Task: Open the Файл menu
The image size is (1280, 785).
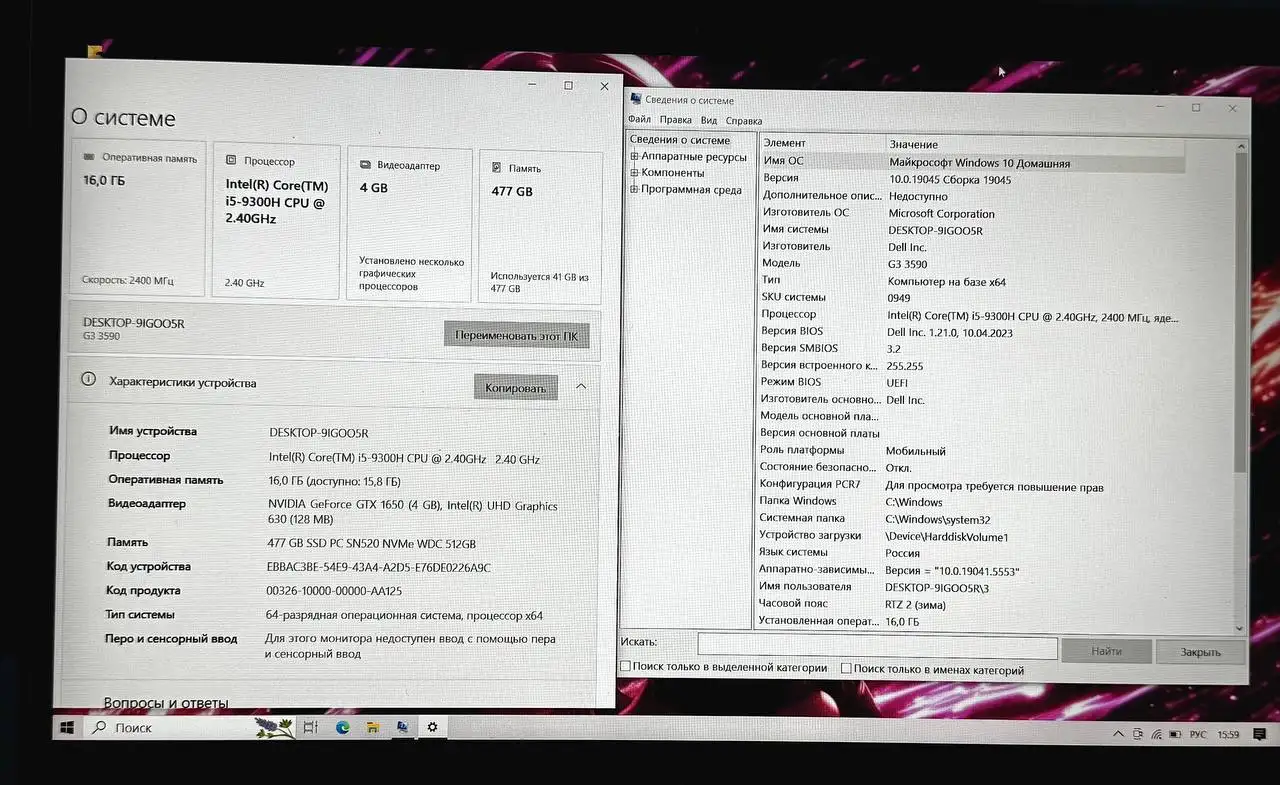Action: click(639, 120)
